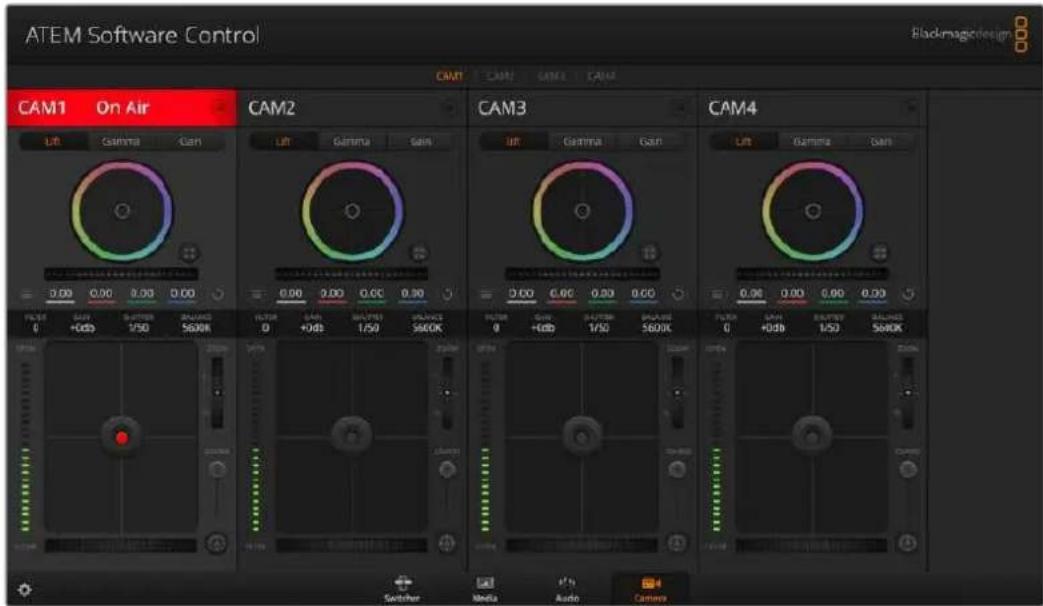This screenshot has width=1043, height=606.
Task: Click the CAM1 header settings icon
Action: [x=220, y=107]
